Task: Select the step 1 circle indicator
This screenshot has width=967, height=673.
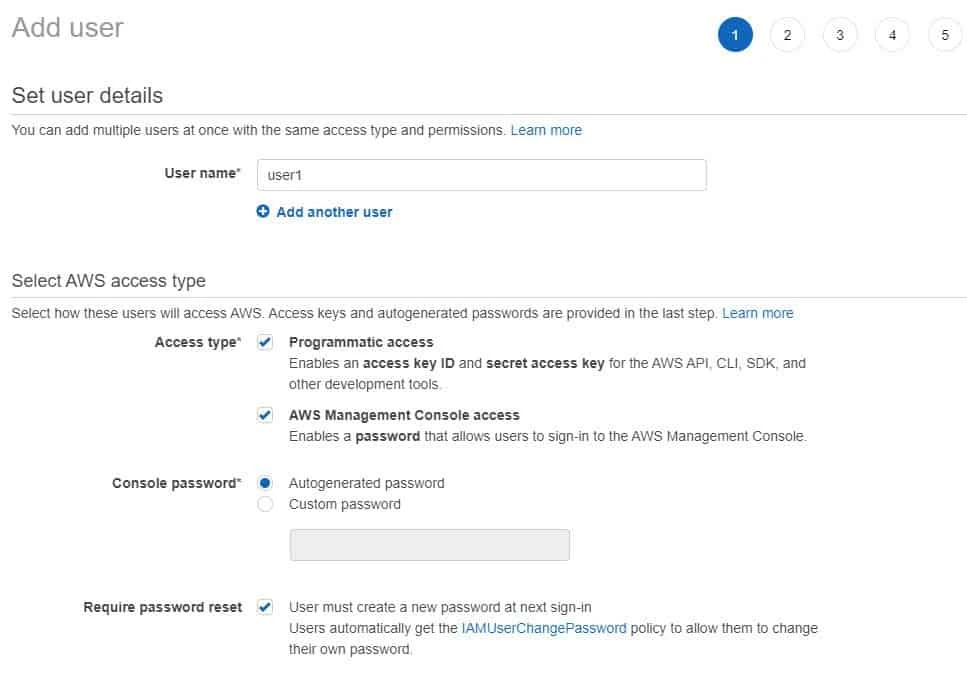Action: point(735,34)
